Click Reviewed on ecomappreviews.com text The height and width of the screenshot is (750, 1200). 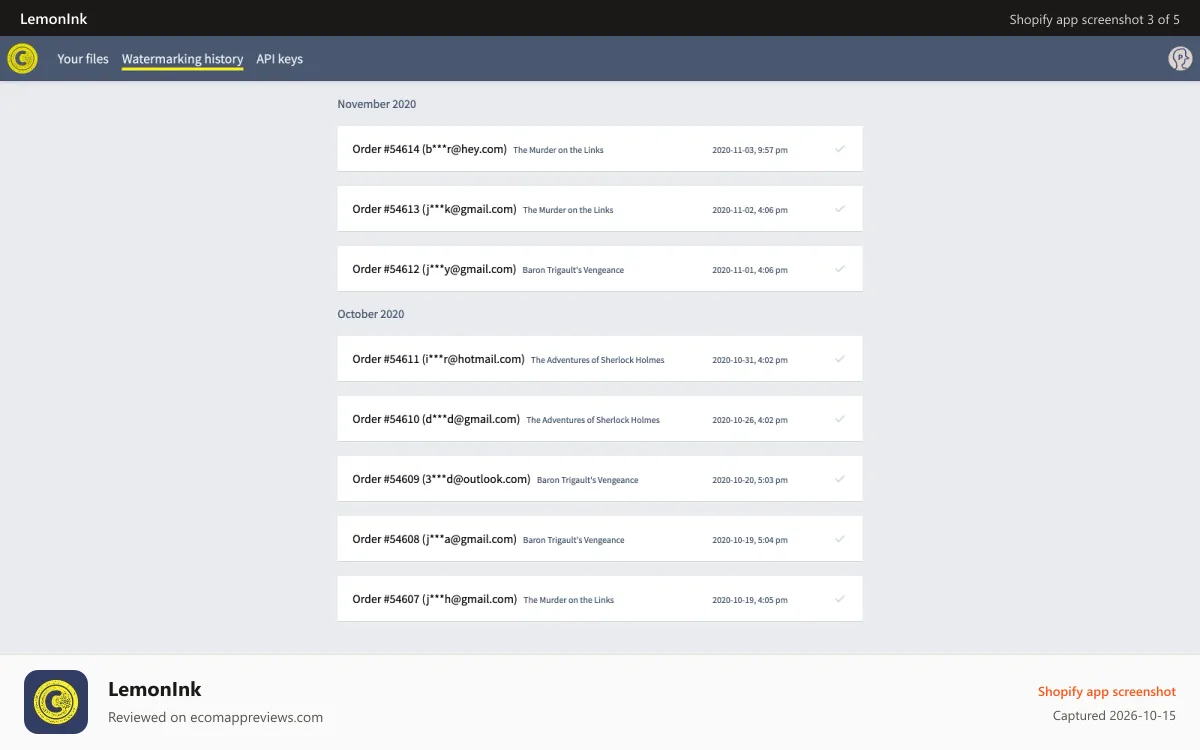pyautogui.click(x=215, y=717)
